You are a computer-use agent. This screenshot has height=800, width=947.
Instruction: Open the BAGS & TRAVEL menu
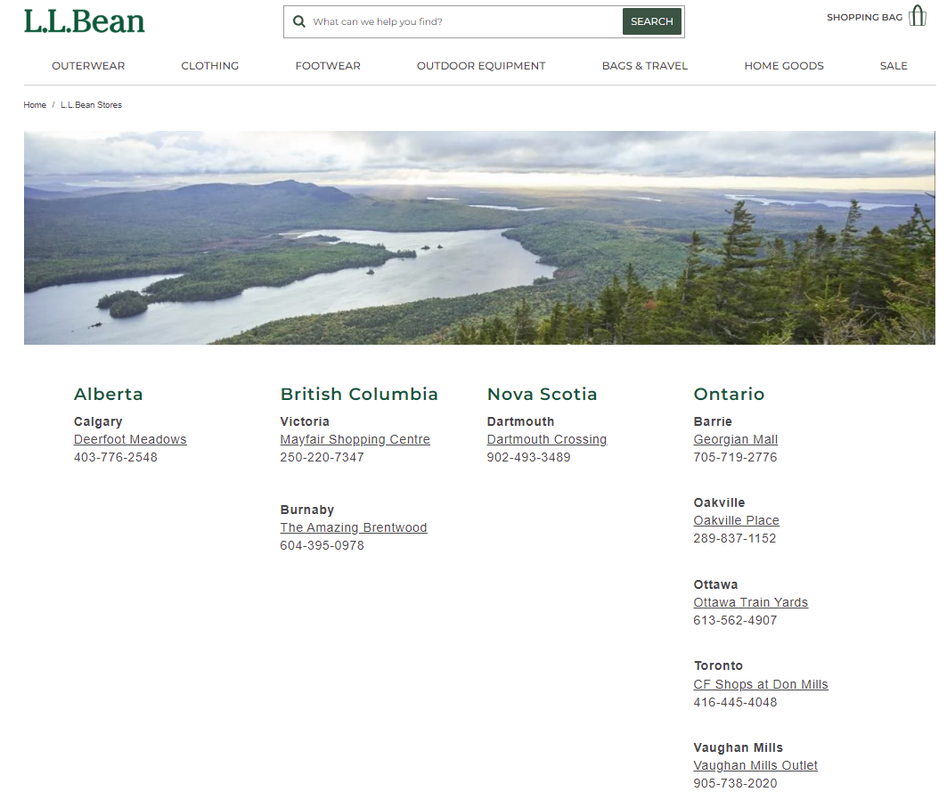(x=645, y=66)
